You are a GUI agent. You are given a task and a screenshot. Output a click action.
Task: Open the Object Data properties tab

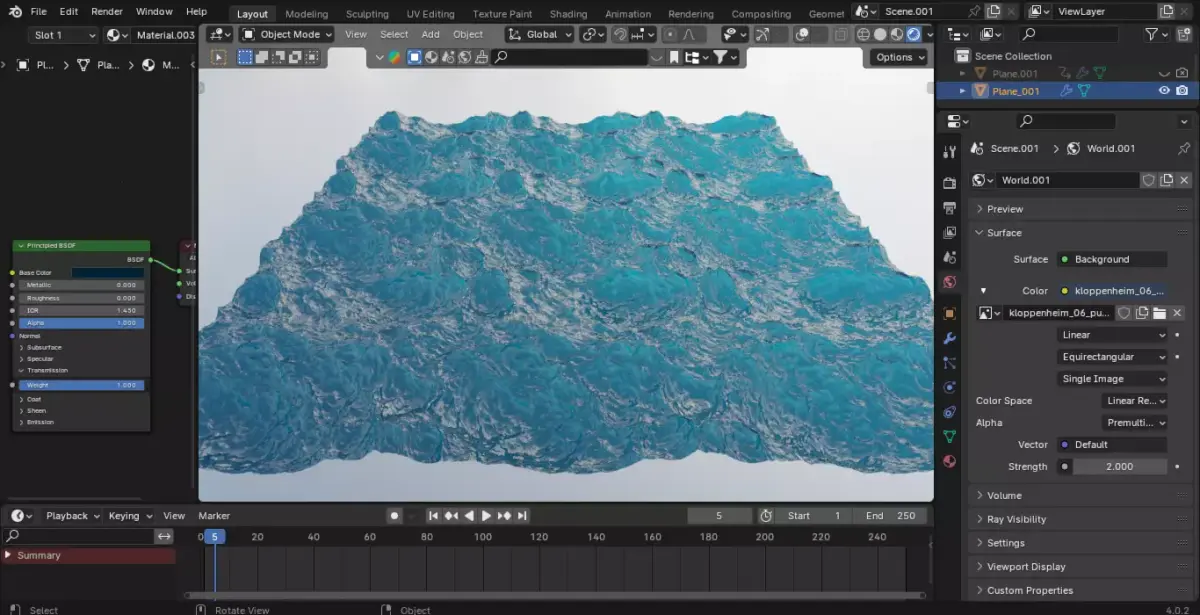click(949, 437)
